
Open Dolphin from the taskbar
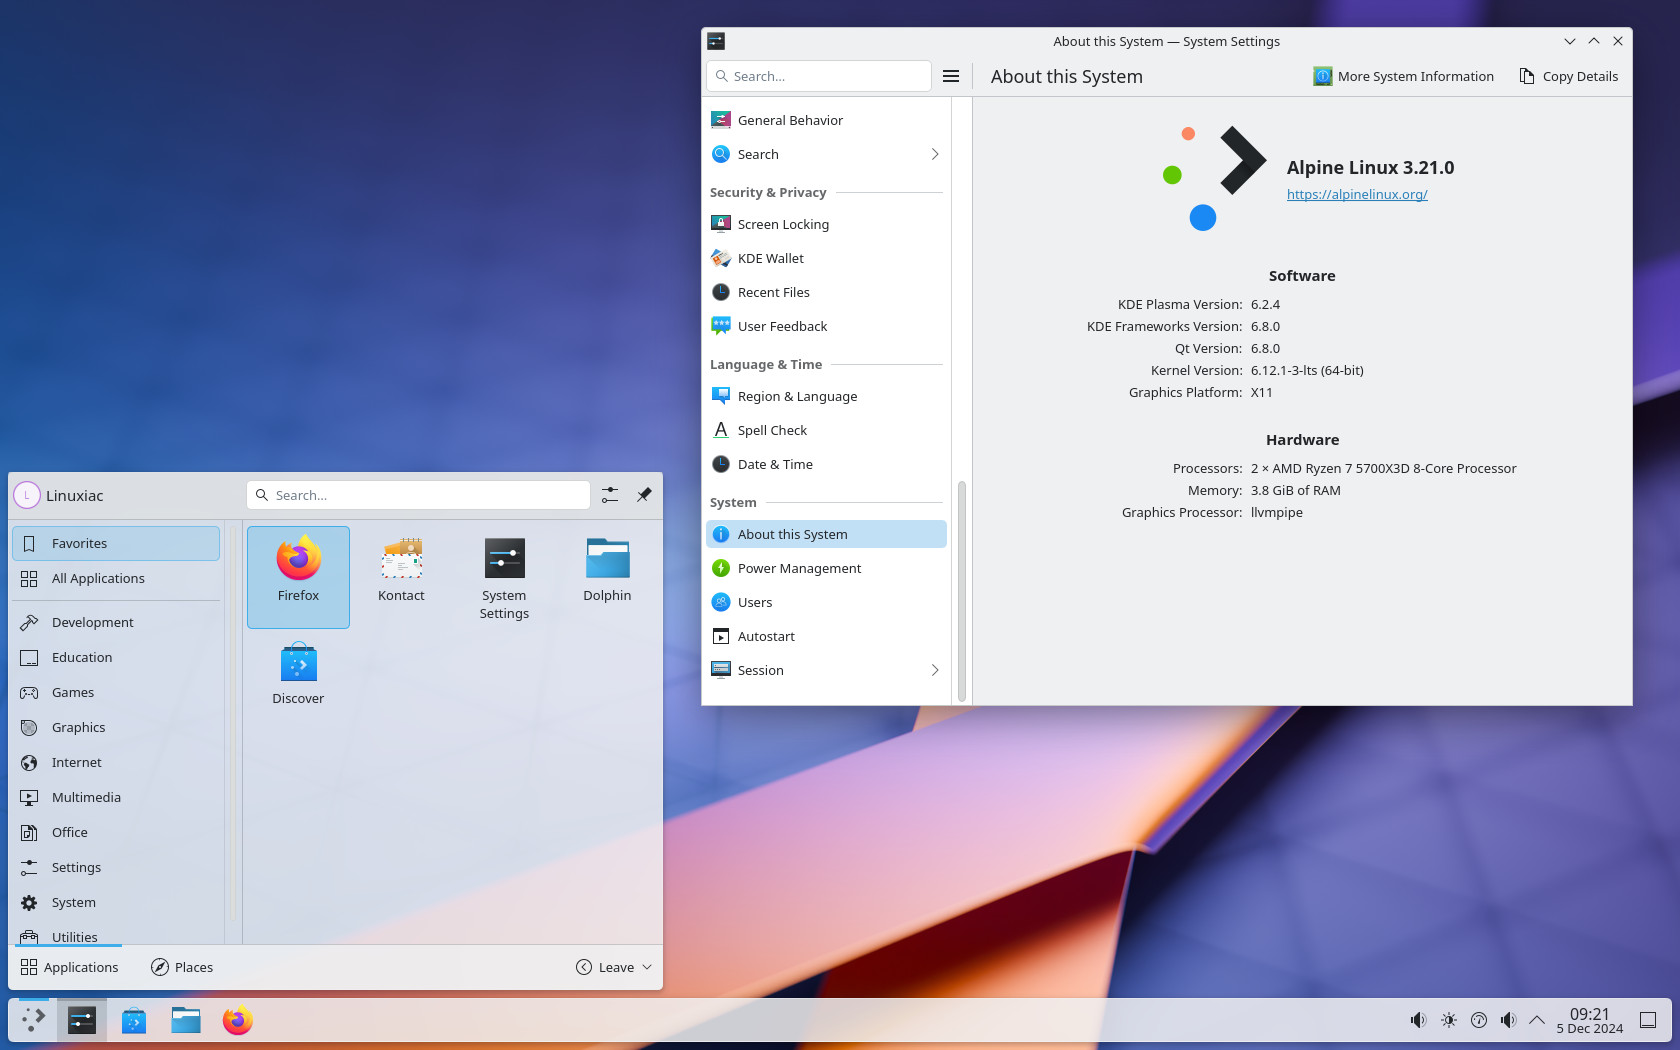point(186,1020)
